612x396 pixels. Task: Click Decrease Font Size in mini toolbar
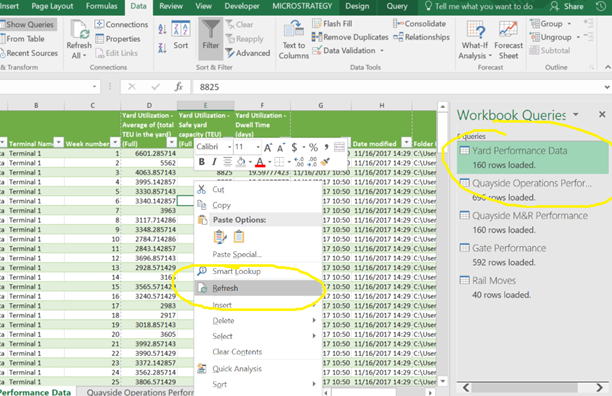(x=281, y=148)
